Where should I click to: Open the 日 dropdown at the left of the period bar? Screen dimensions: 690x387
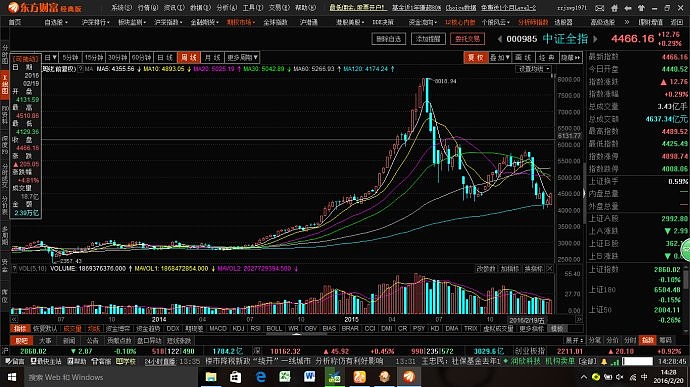[50, 57]
